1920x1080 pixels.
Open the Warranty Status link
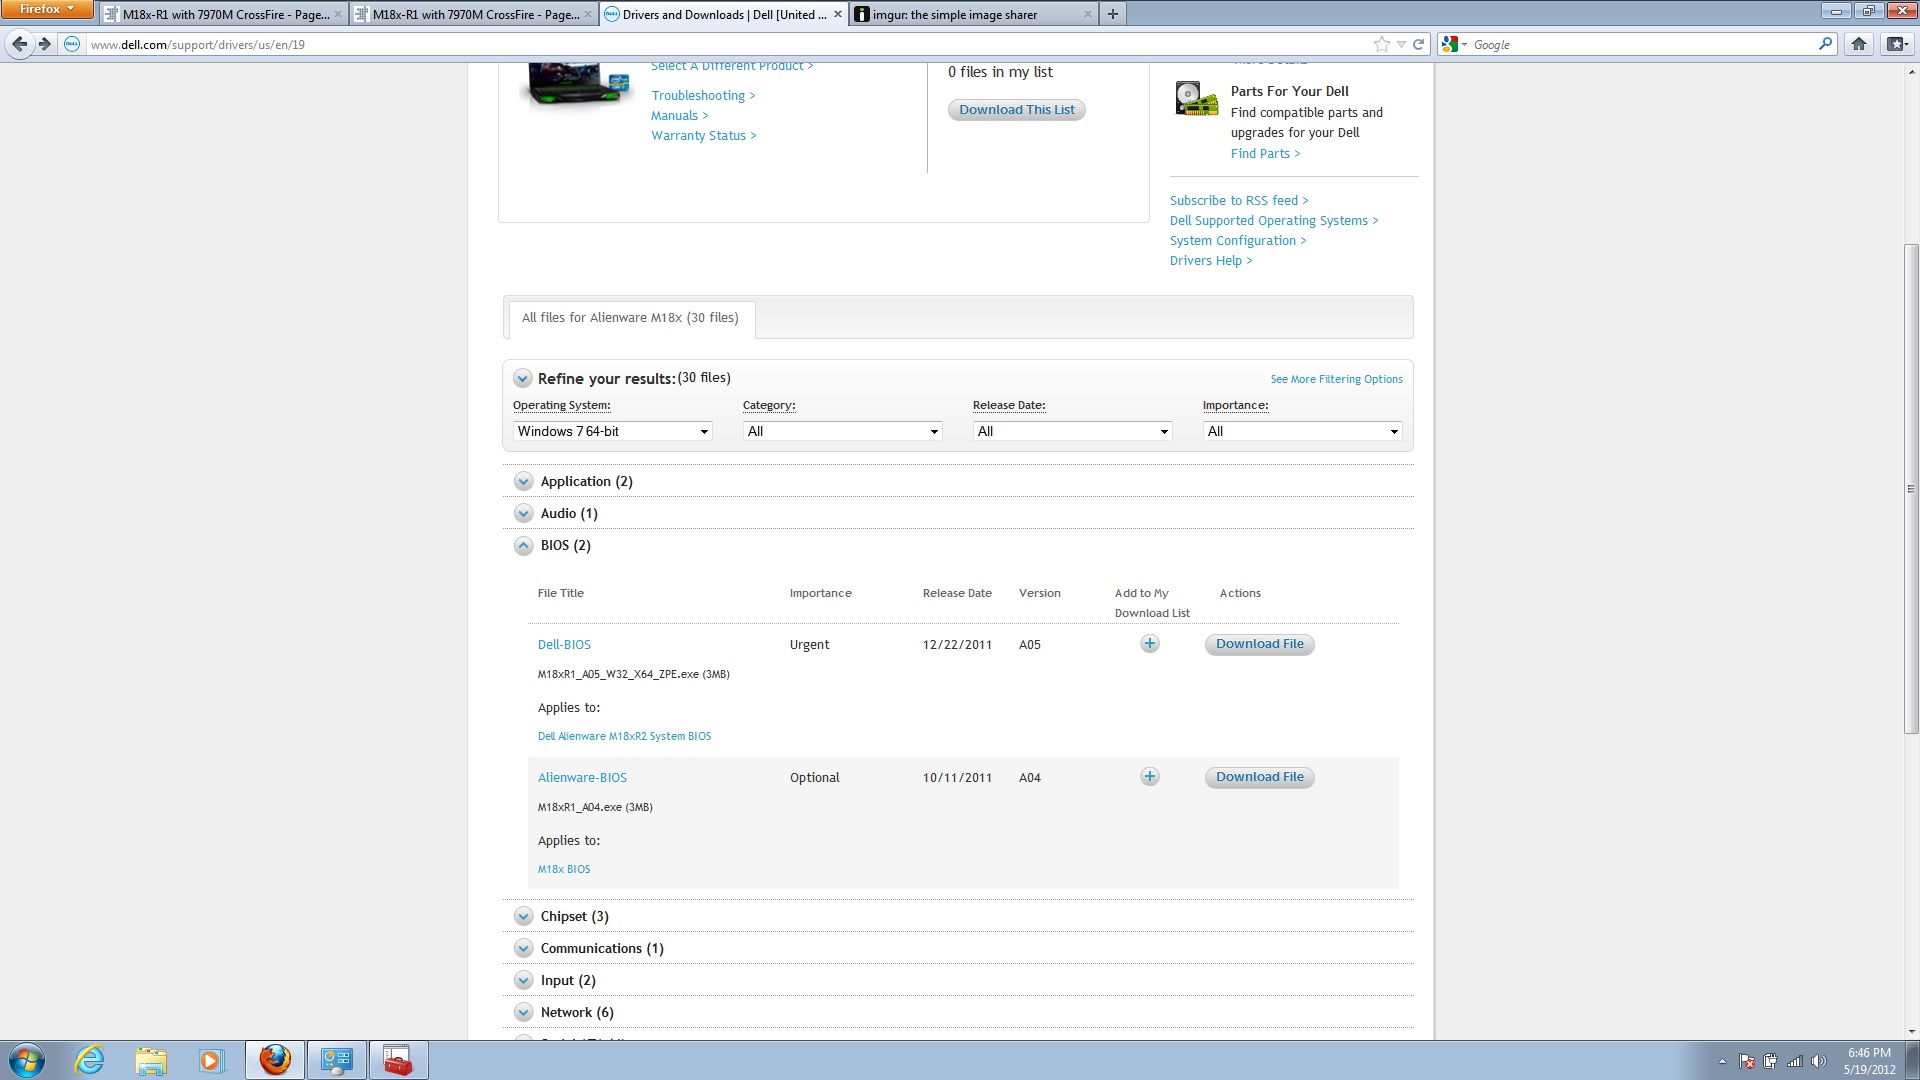[x=703, y=136]
